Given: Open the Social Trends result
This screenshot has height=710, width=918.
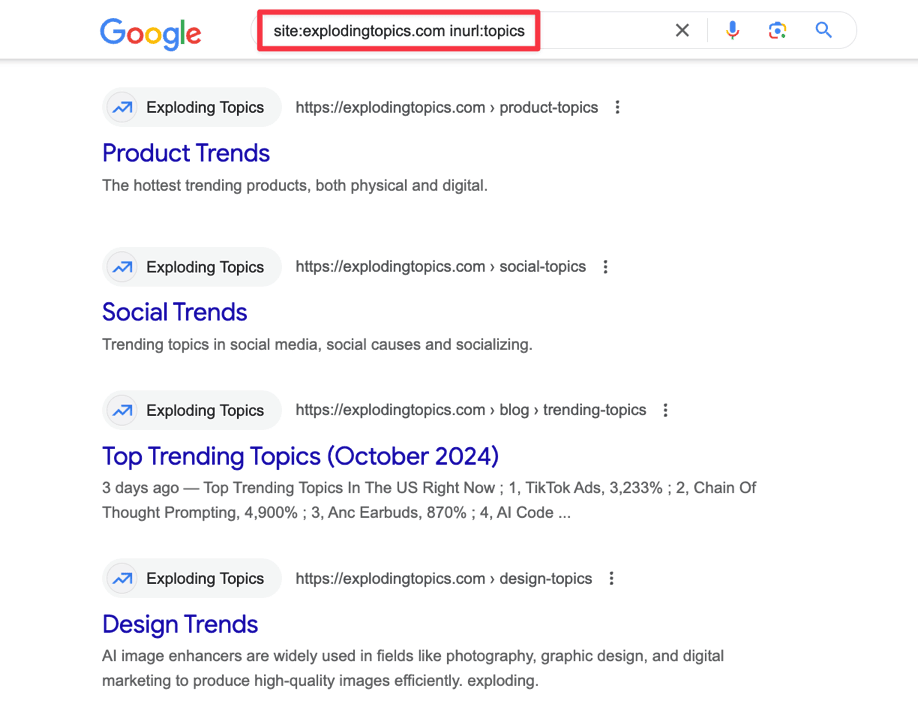Looking at the screenshot, I should 174,312.
